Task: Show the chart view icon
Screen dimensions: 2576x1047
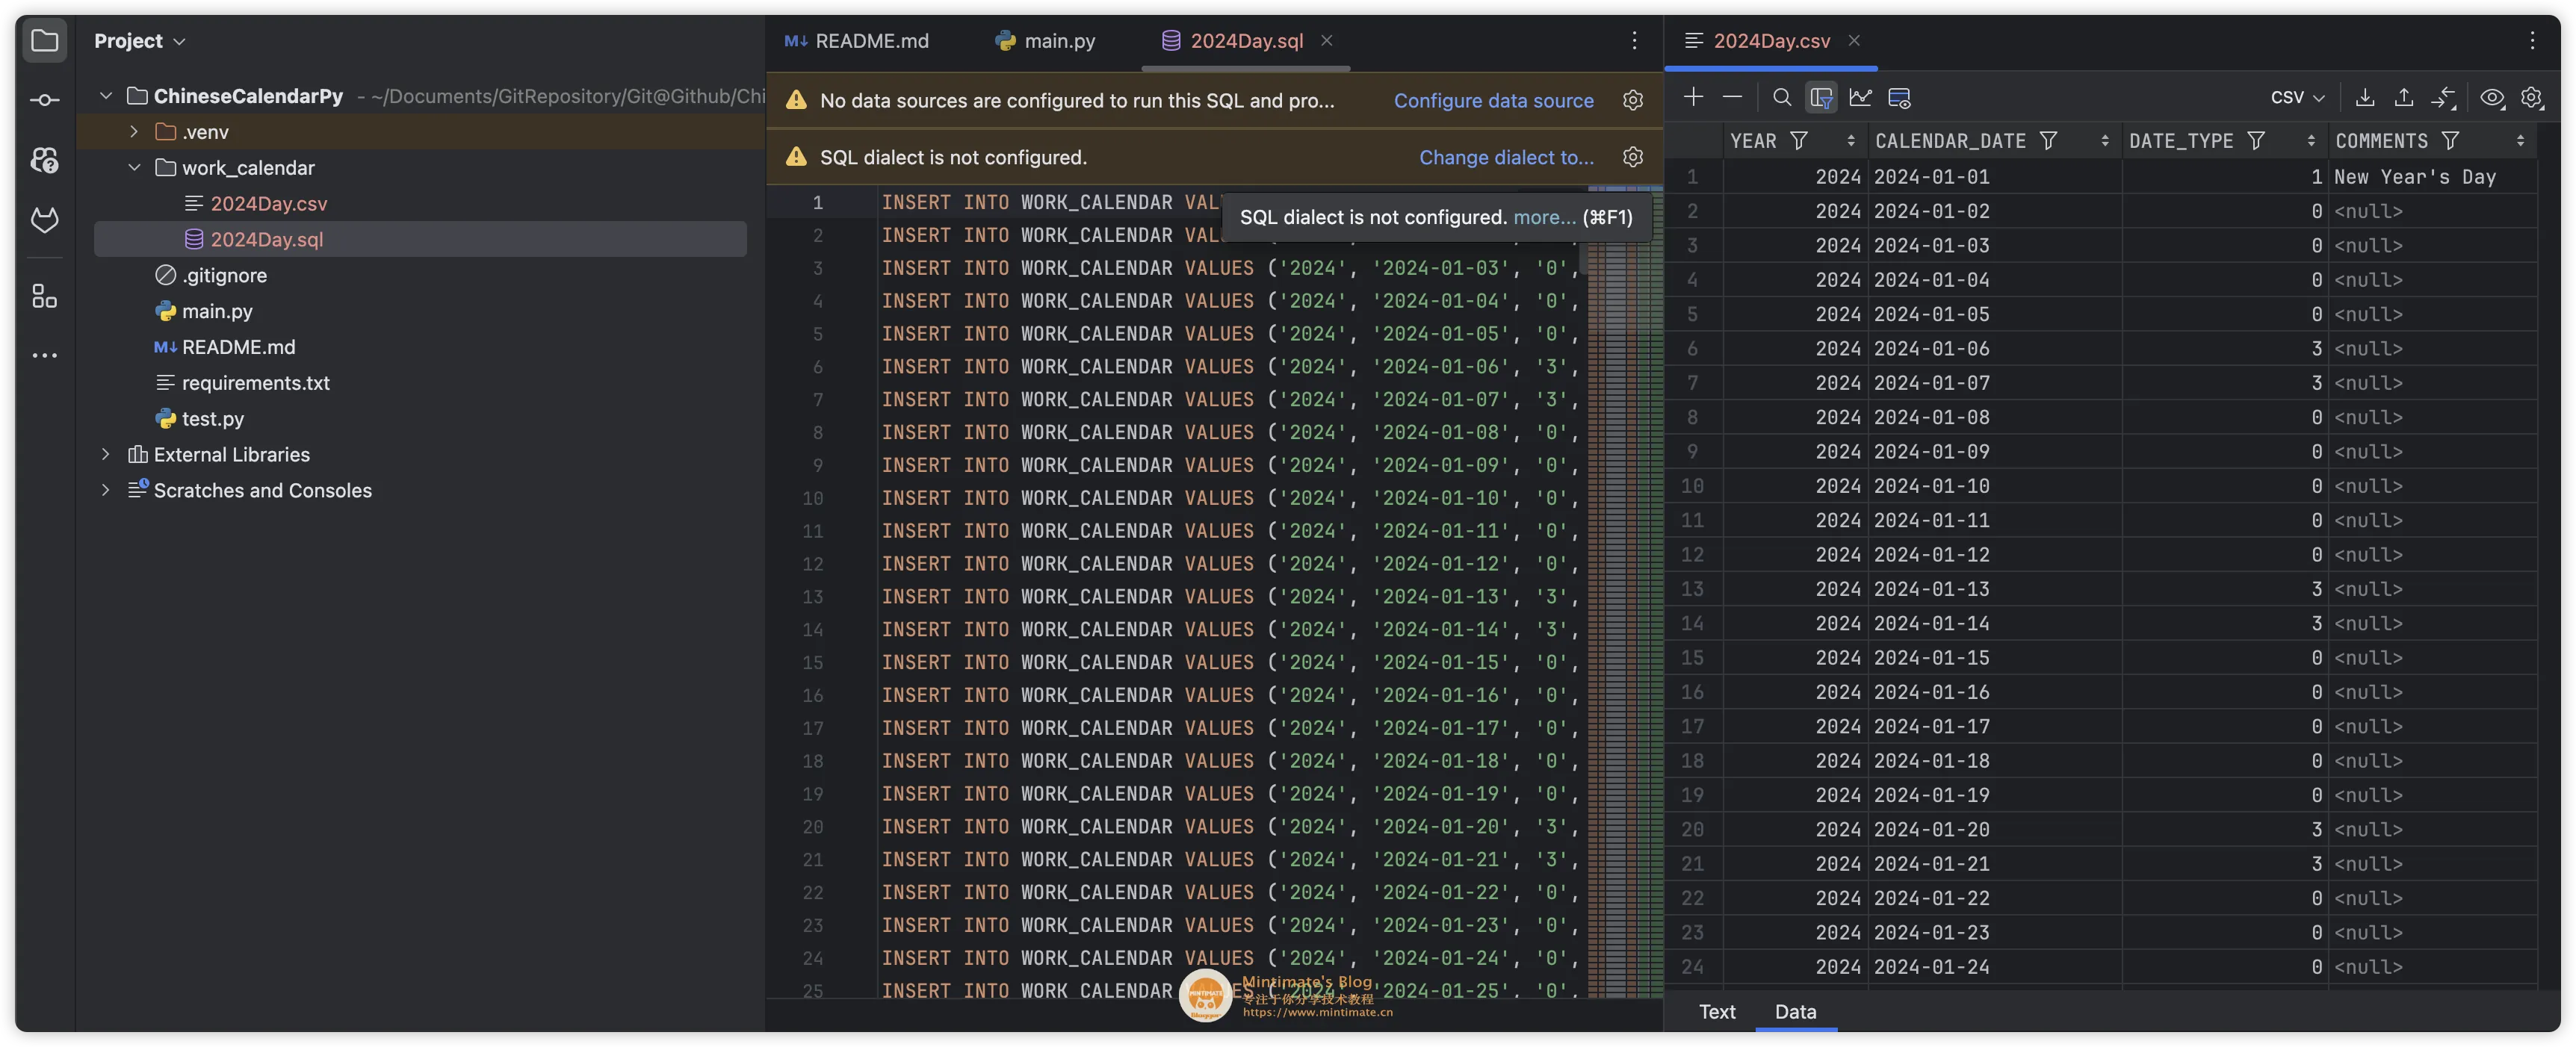Action: coord(1860,97)
